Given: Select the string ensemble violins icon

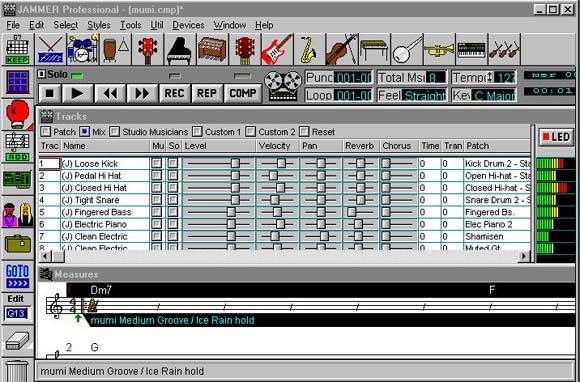Looking at the screenshot, I should [x=504, y=49].
